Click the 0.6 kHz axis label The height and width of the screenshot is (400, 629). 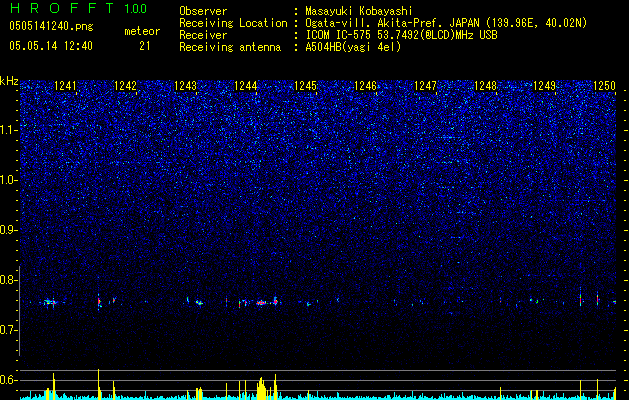coord(8,380)
